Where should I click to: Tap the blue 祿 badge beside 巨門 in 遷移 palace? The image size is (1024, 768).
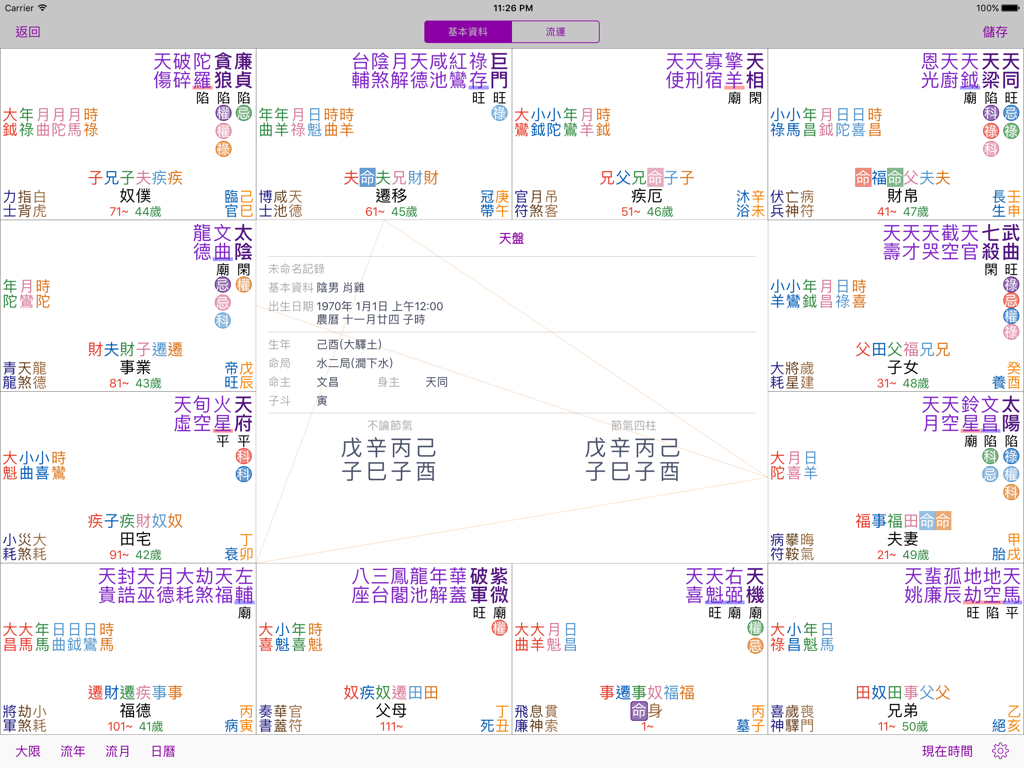coord(500,113)
